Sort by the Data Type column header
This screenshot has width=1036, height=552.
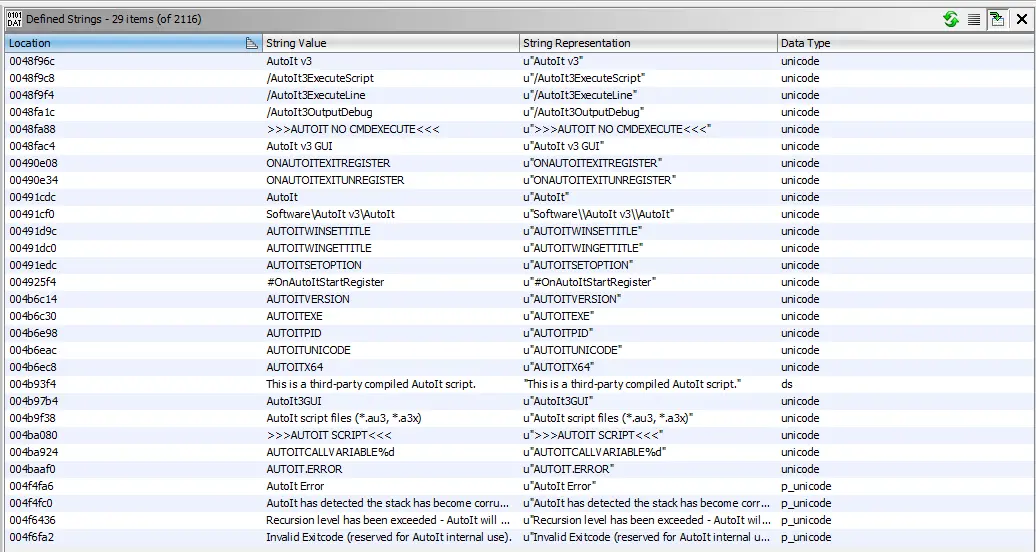click(906, 43)
